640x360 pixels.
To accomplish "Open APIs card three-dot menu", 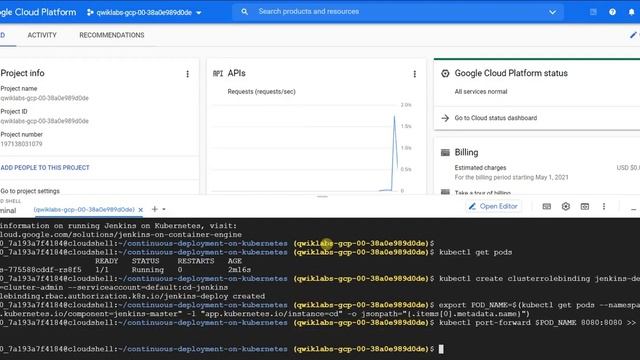I will point(415,74).
